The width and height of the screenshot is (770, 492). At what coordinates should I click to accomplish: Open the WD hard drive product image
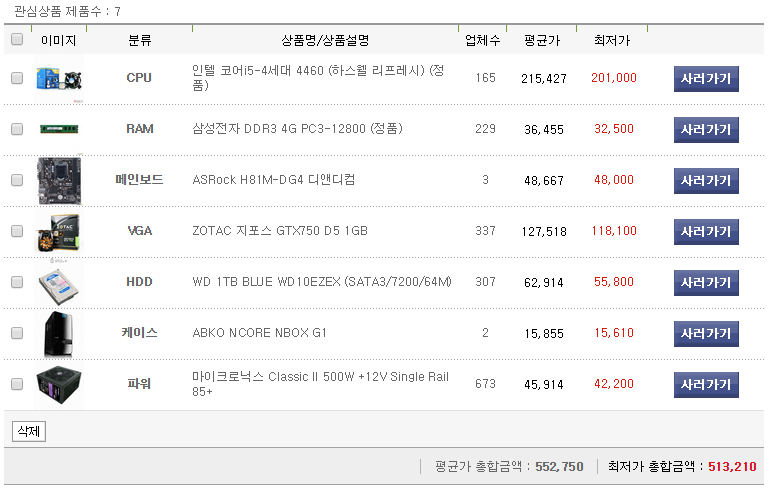58,282
